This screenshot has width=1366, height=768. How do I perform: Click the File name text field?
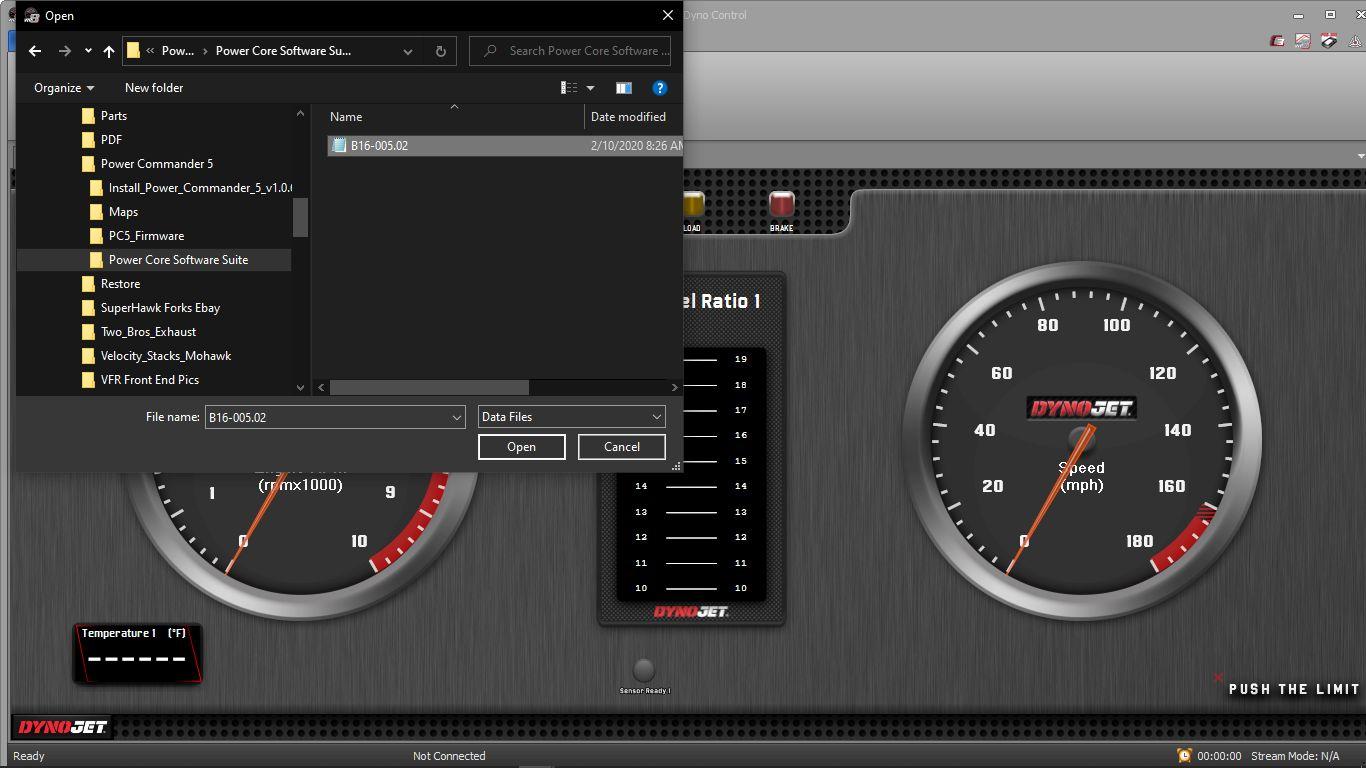pyautogui.click(x=327, y=417)
